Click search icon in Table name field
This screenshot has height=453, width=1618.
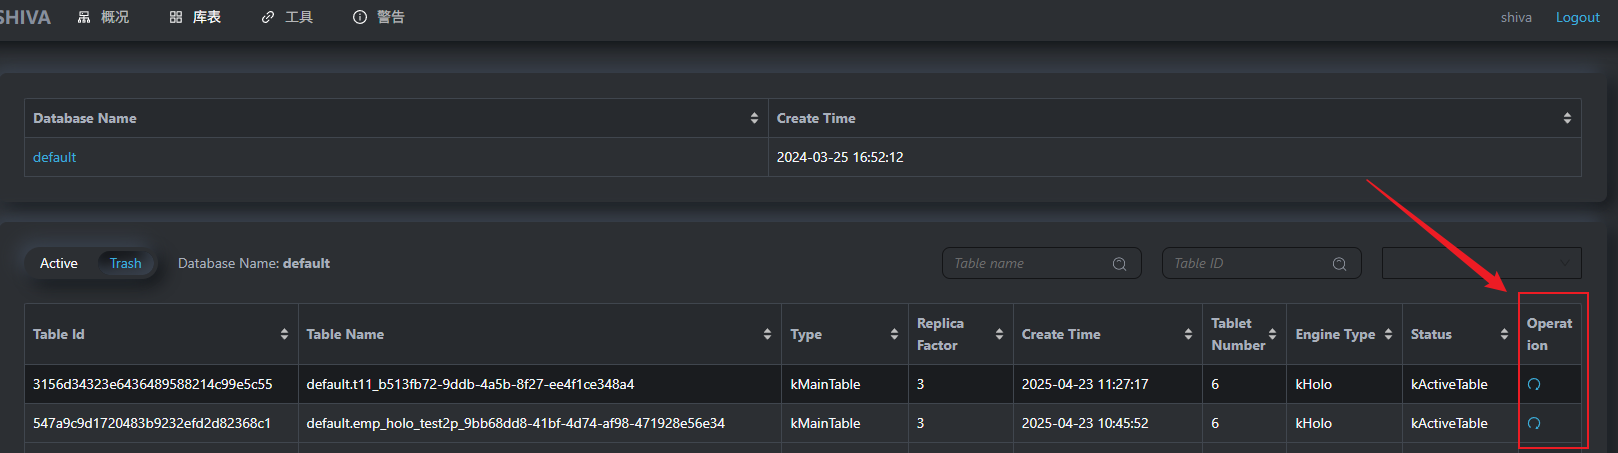coord(1119,264)
